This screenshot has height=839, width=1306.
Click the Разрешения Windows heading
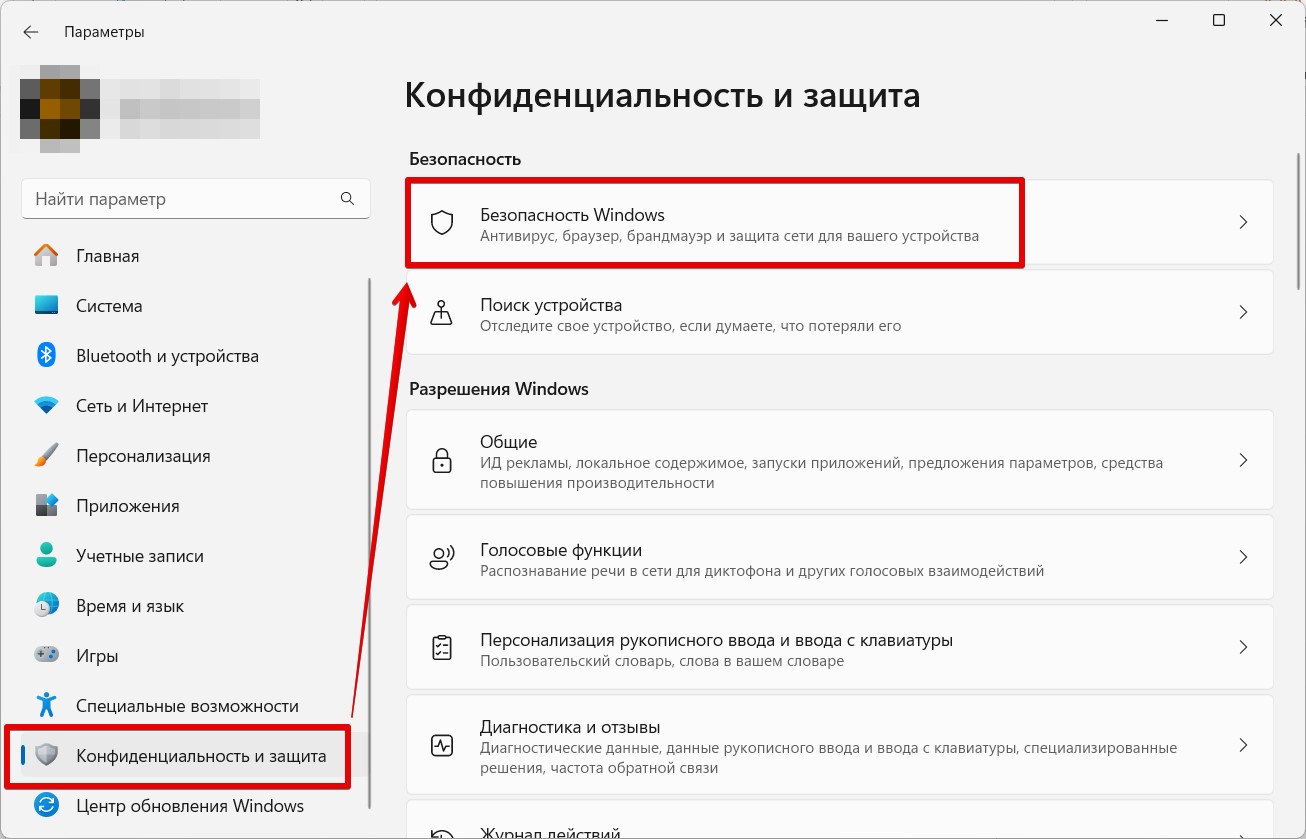(499, 389)
